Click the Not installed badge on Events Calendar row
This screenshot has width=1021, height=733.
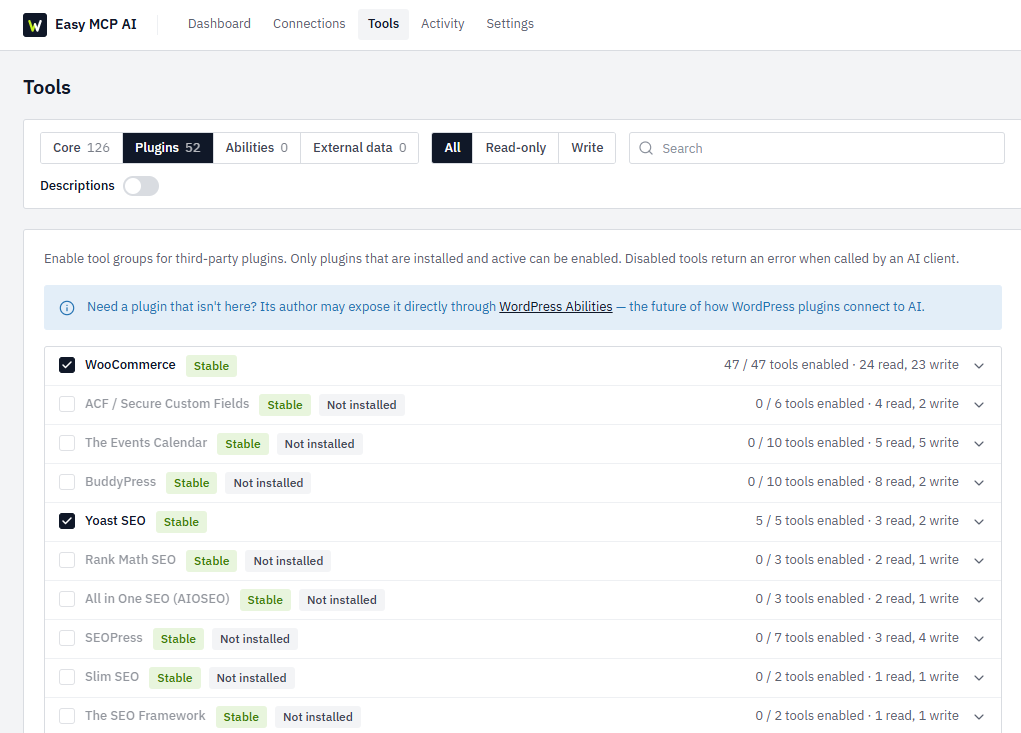(320, 444)
